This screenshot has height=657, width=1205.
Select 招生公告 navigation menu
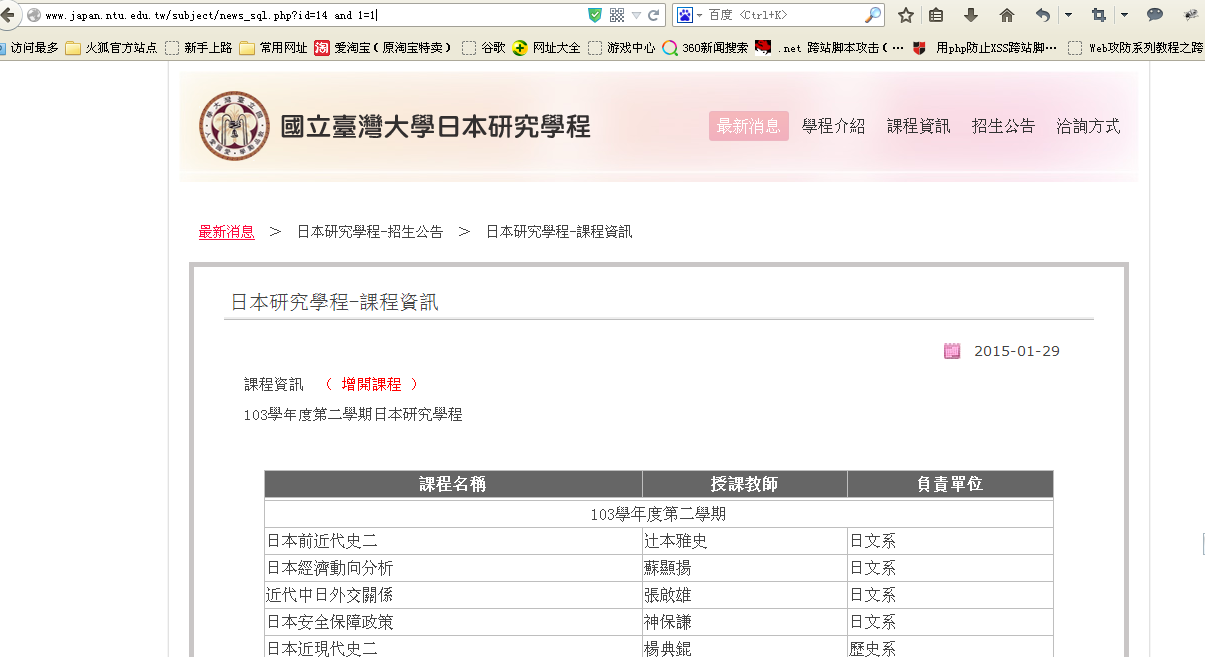[x=1003, y=126]
